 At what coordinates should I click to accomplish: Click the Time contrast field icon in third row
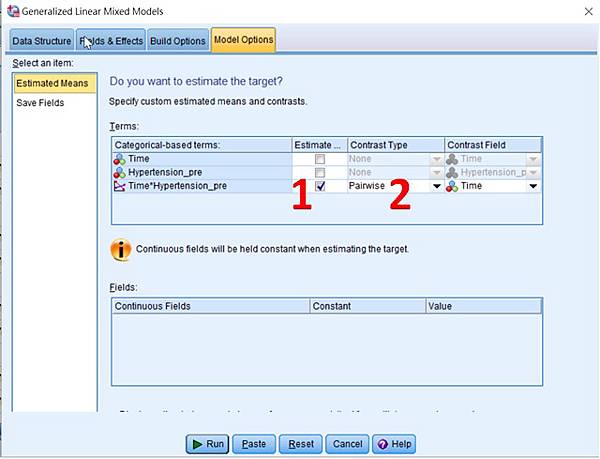coord(452,186)
